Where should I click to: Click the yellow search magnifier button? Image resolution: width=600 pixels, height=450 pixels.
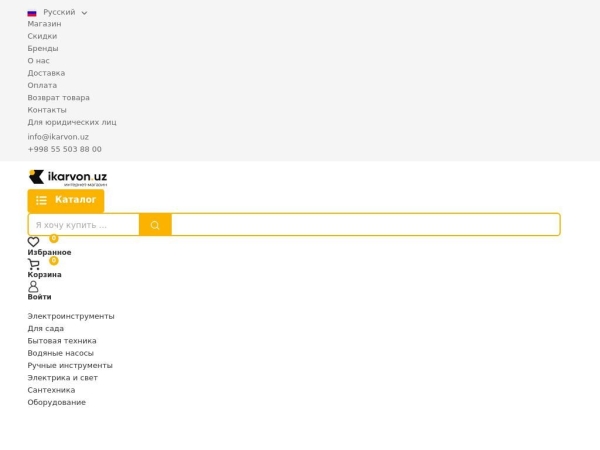pyautogui.click(x=155, y=225)
